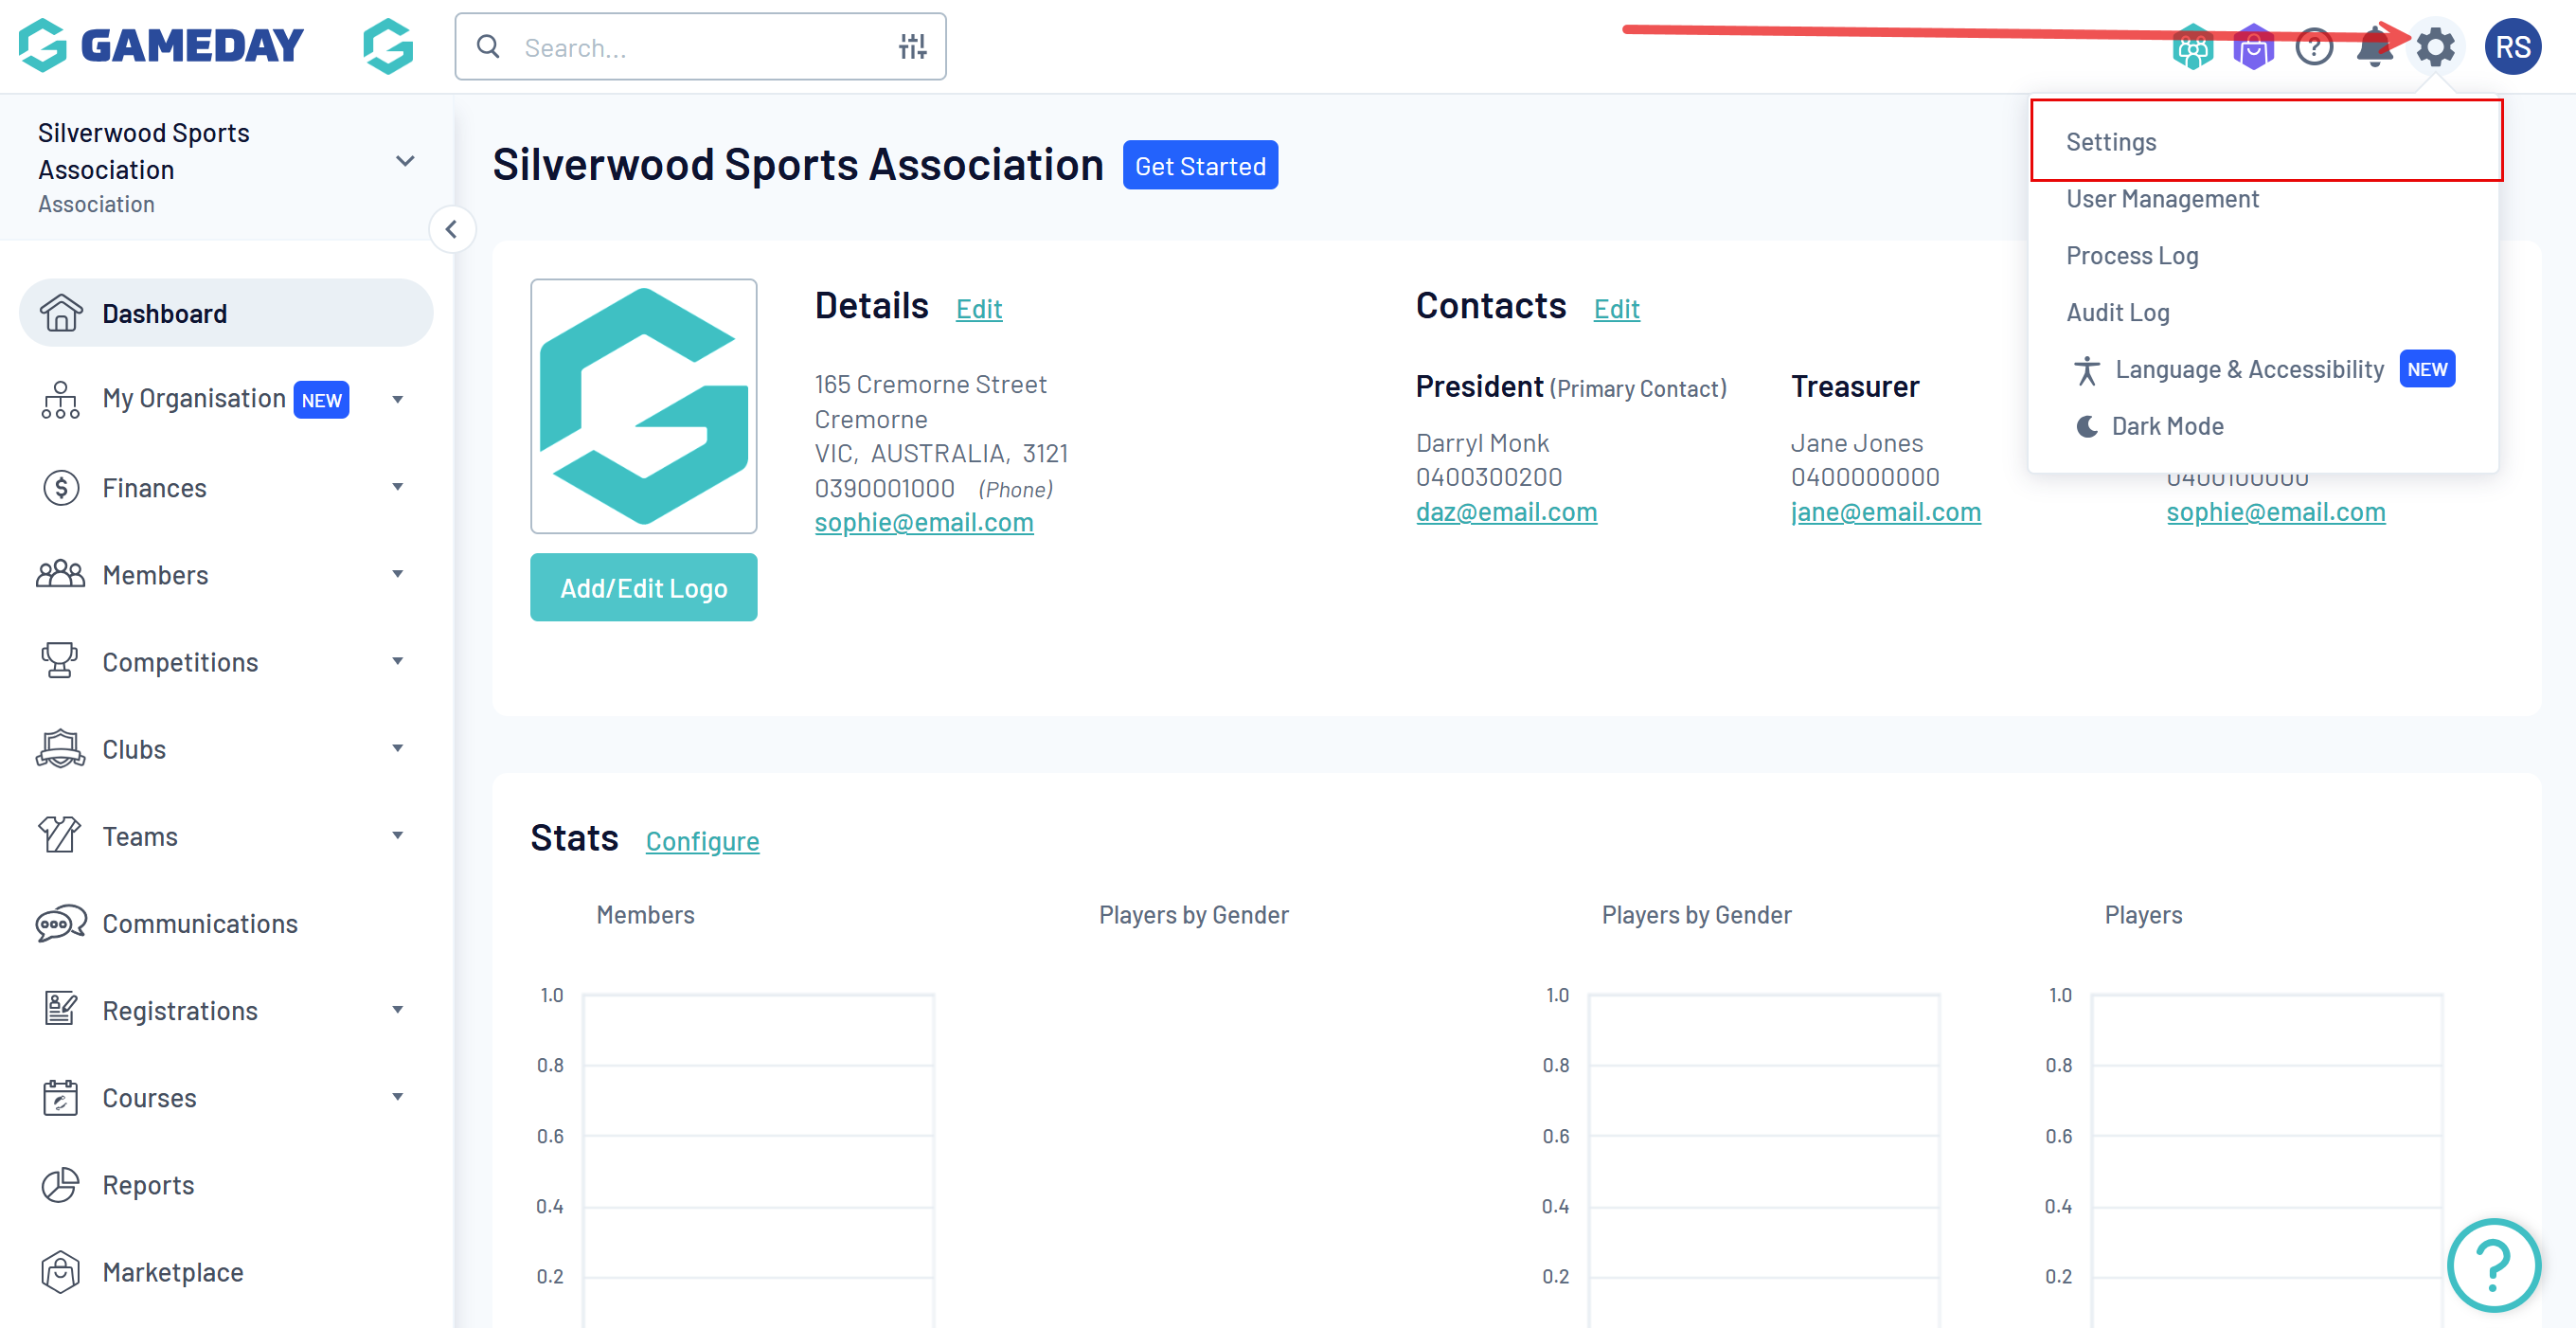Click the Add/Edit Logo button

pos(643,587)
